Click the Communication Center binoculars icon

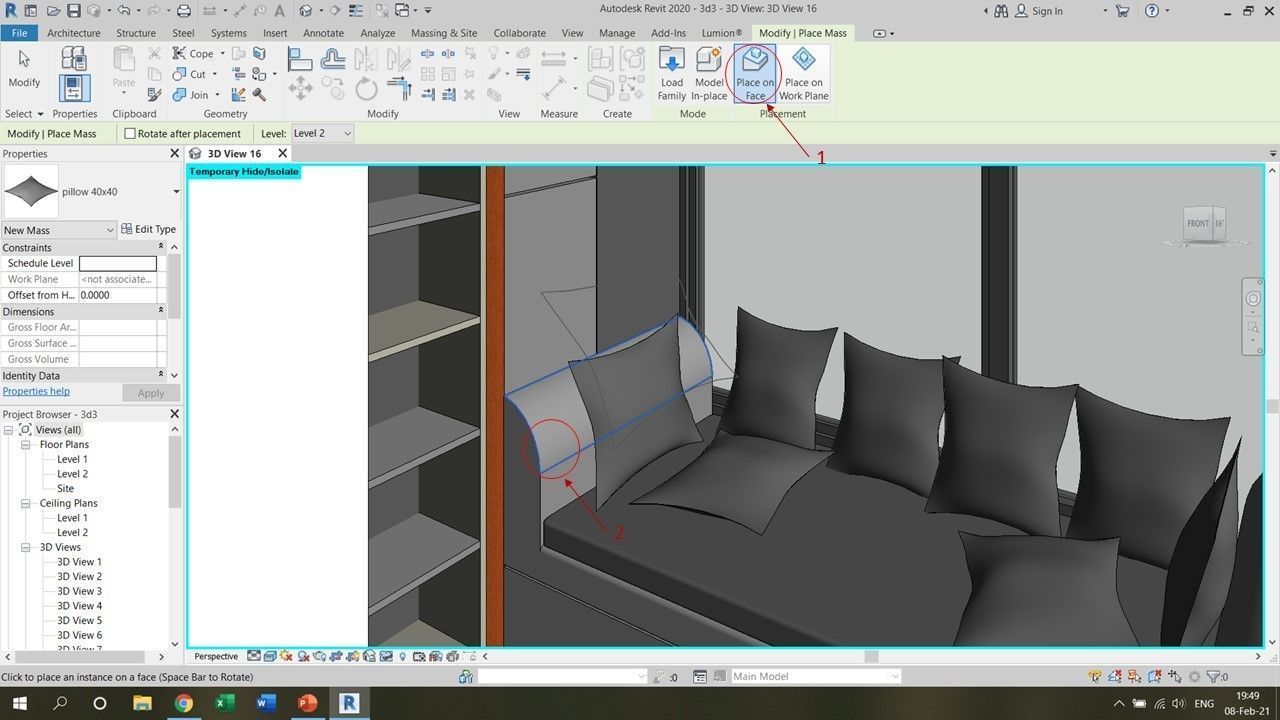(1000, 11)
